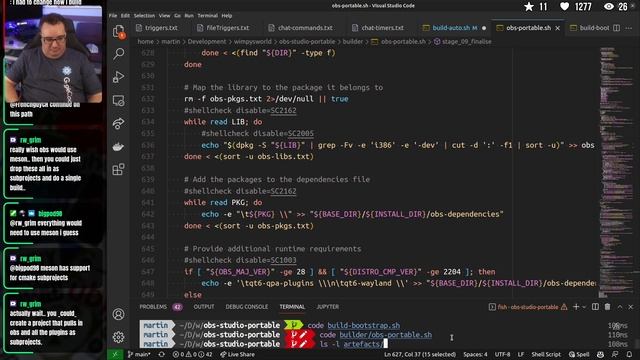Kill the terminal with trash icon

(607, 307)
